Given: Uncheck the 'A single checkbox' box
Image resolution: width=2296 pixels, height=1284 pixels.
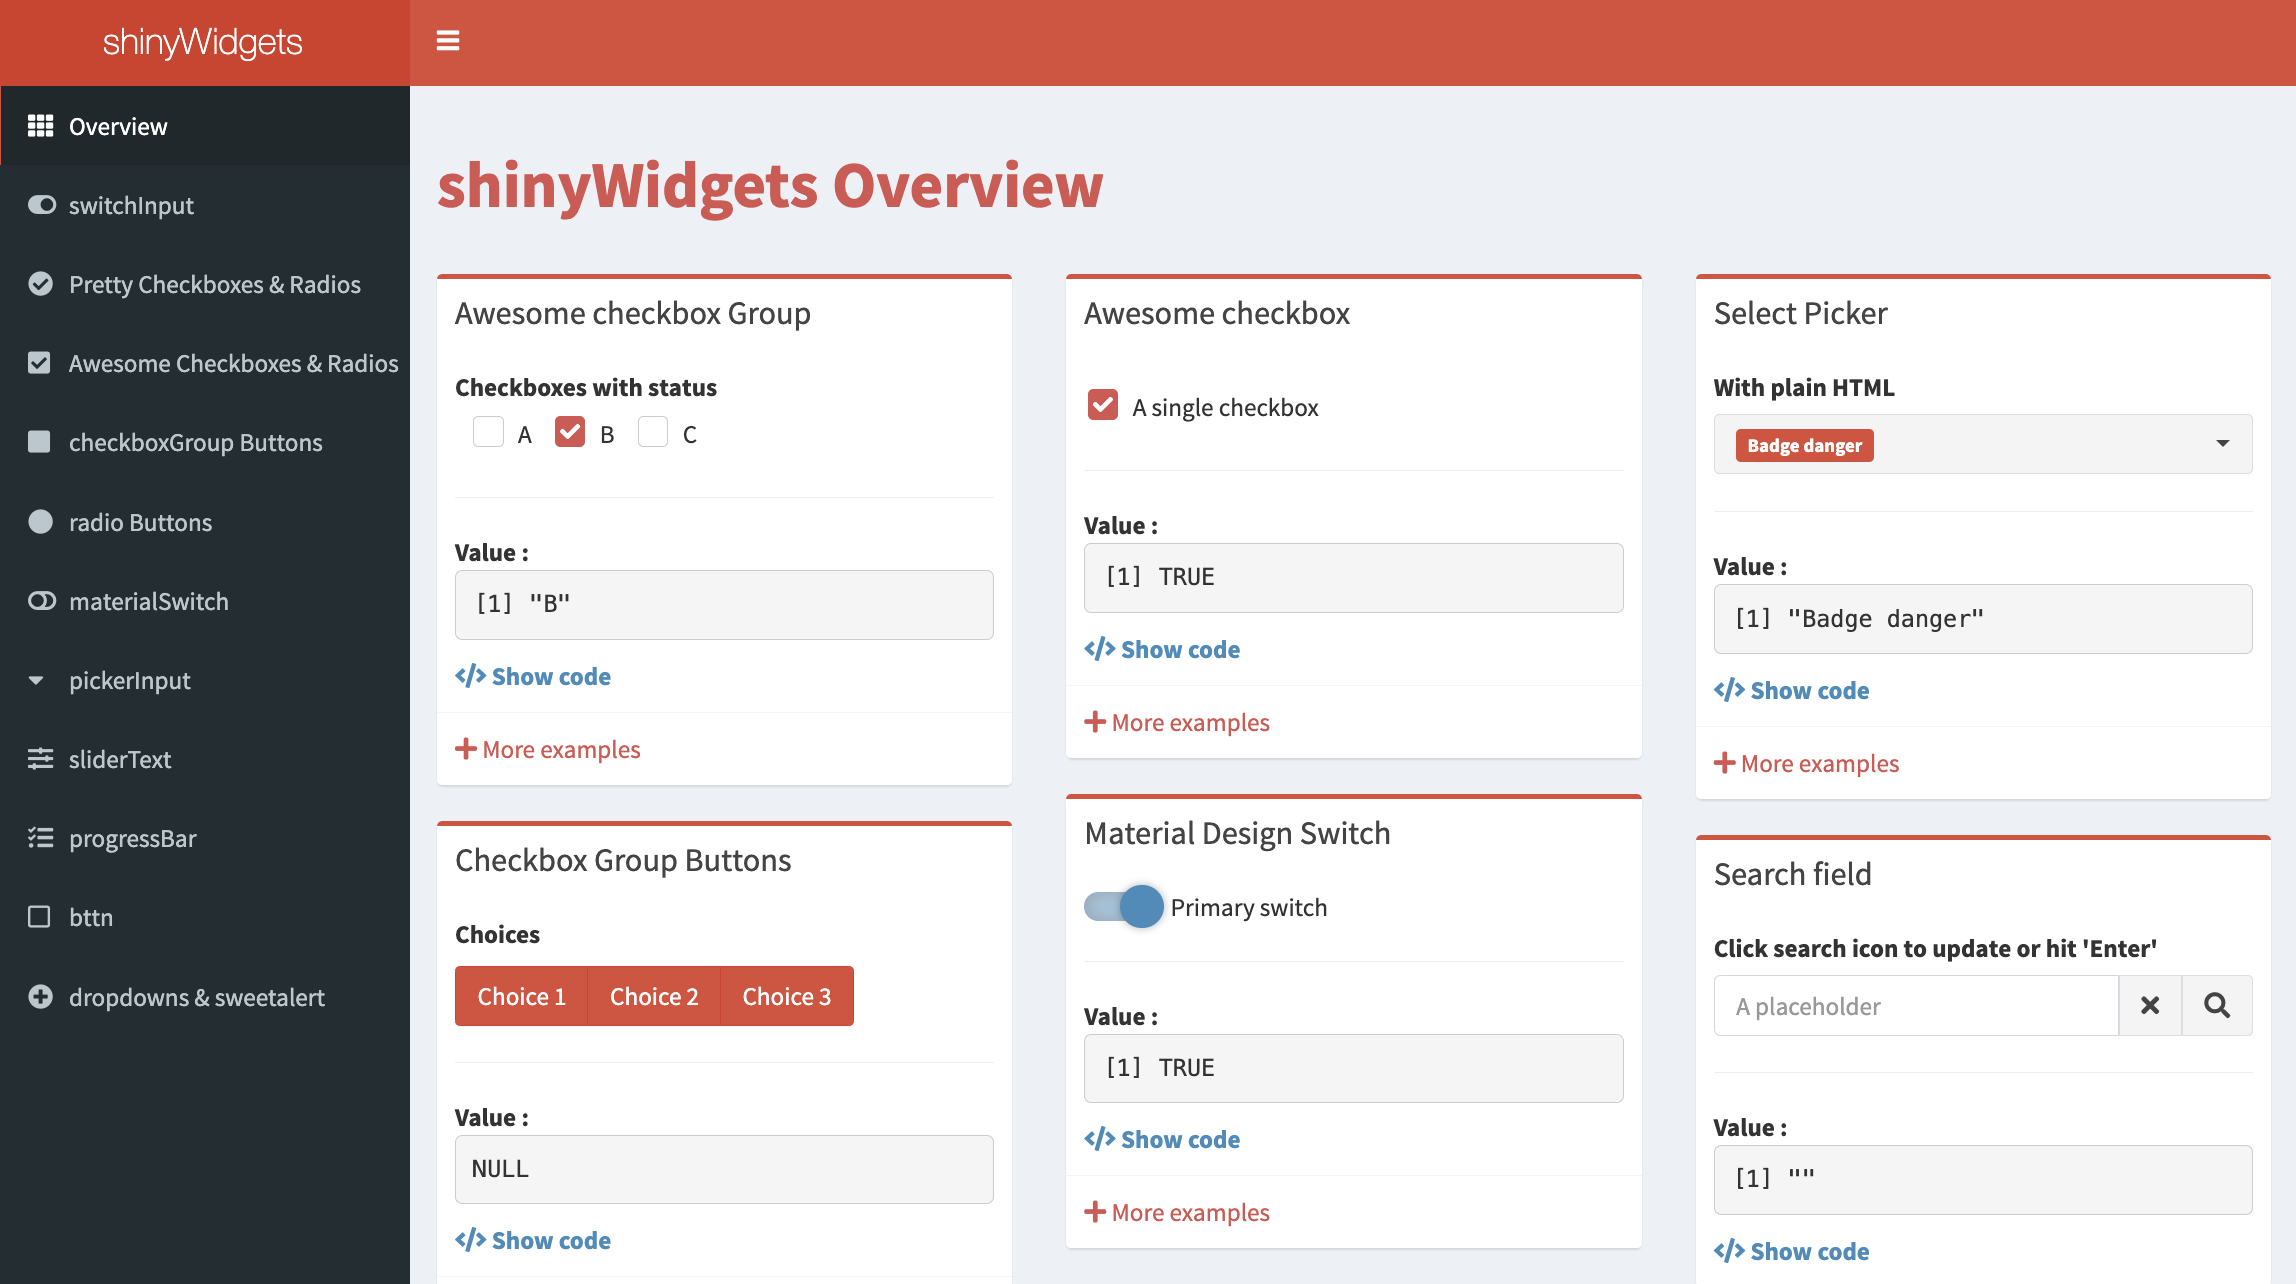Looking at the screenshot, I should coord(1102,406).
